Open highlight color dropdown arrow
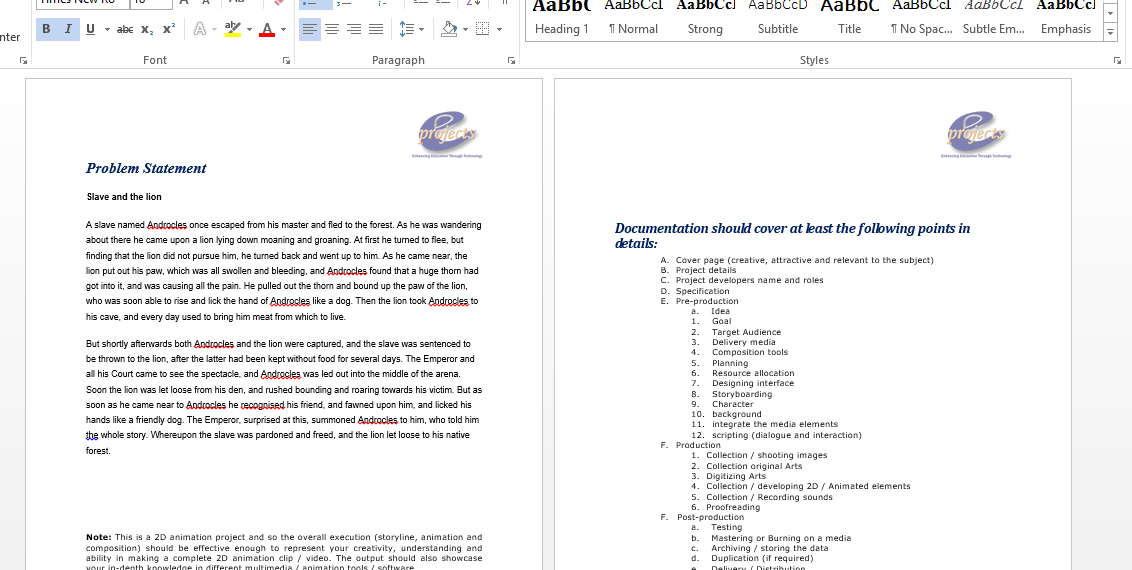 click(249, 30)
